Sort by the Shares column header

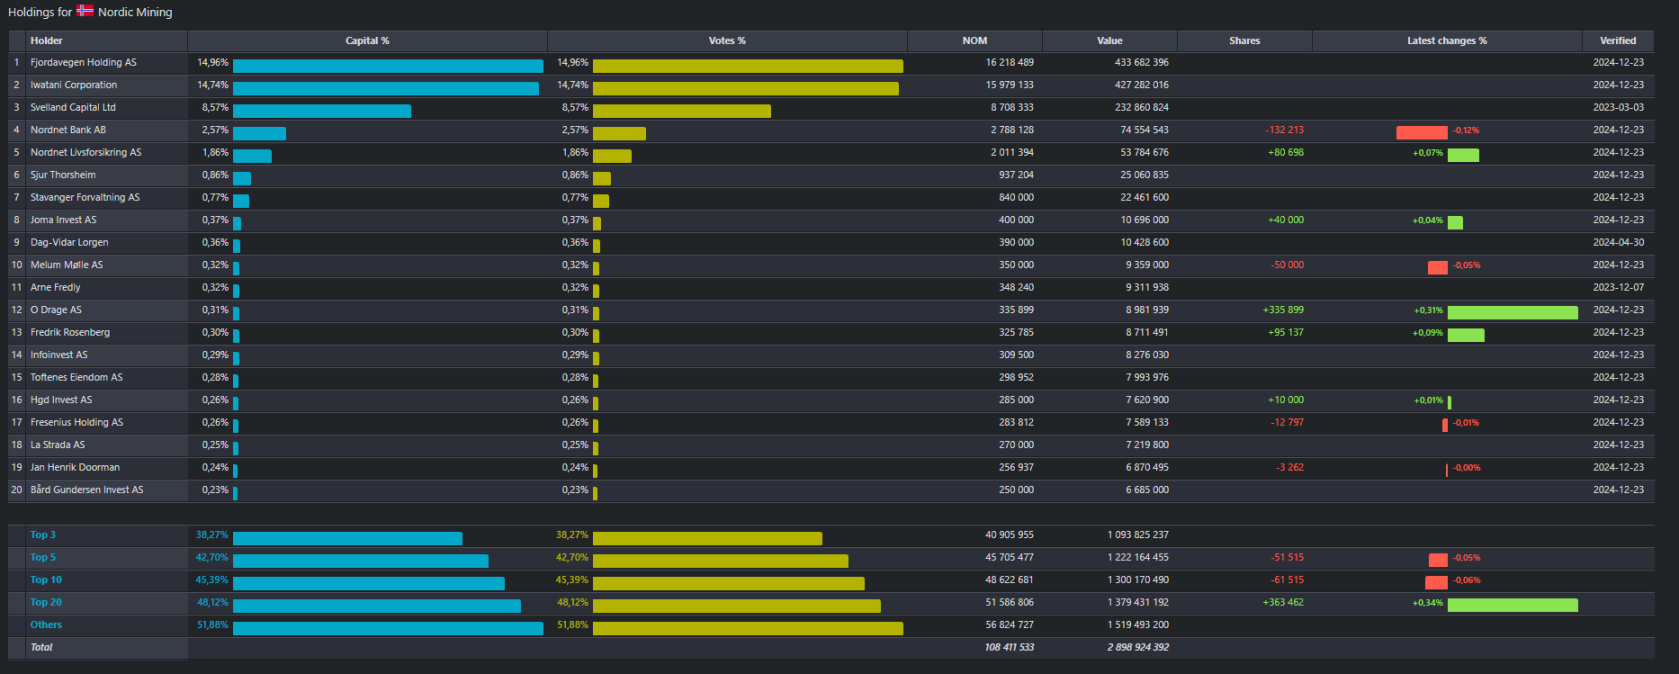pyautogui.click(x=1245, y=41)
